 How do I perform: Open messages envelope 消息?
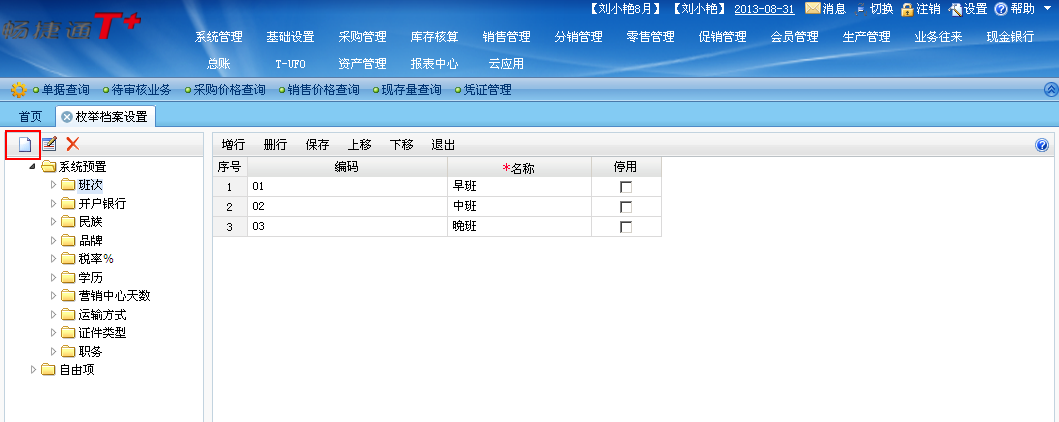point(825,9)
